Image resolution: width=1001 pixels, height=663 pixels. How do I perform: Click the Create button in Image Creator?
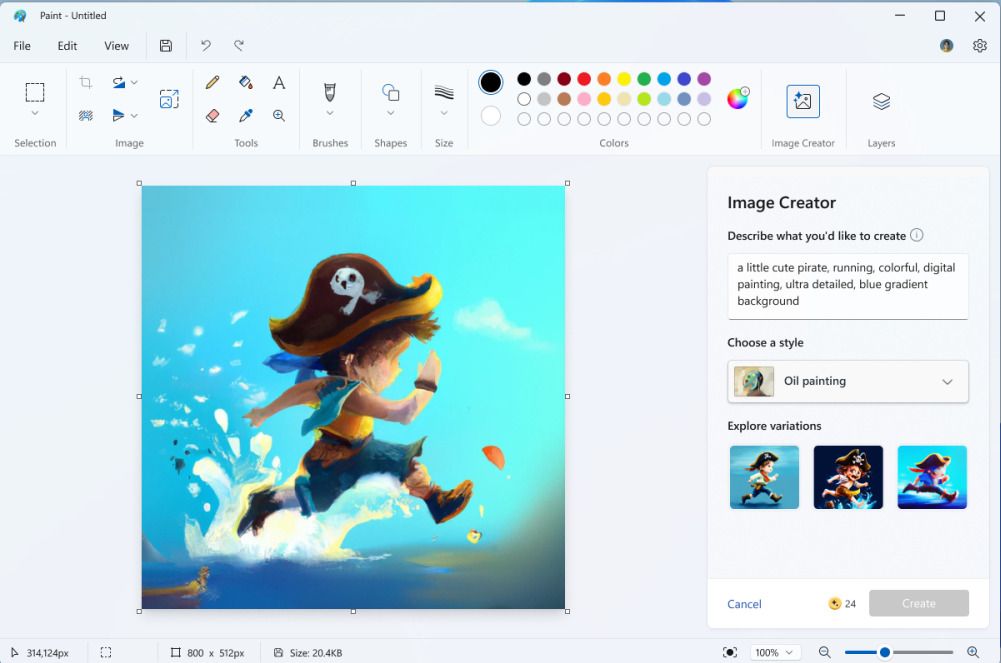tap(918, 602)
